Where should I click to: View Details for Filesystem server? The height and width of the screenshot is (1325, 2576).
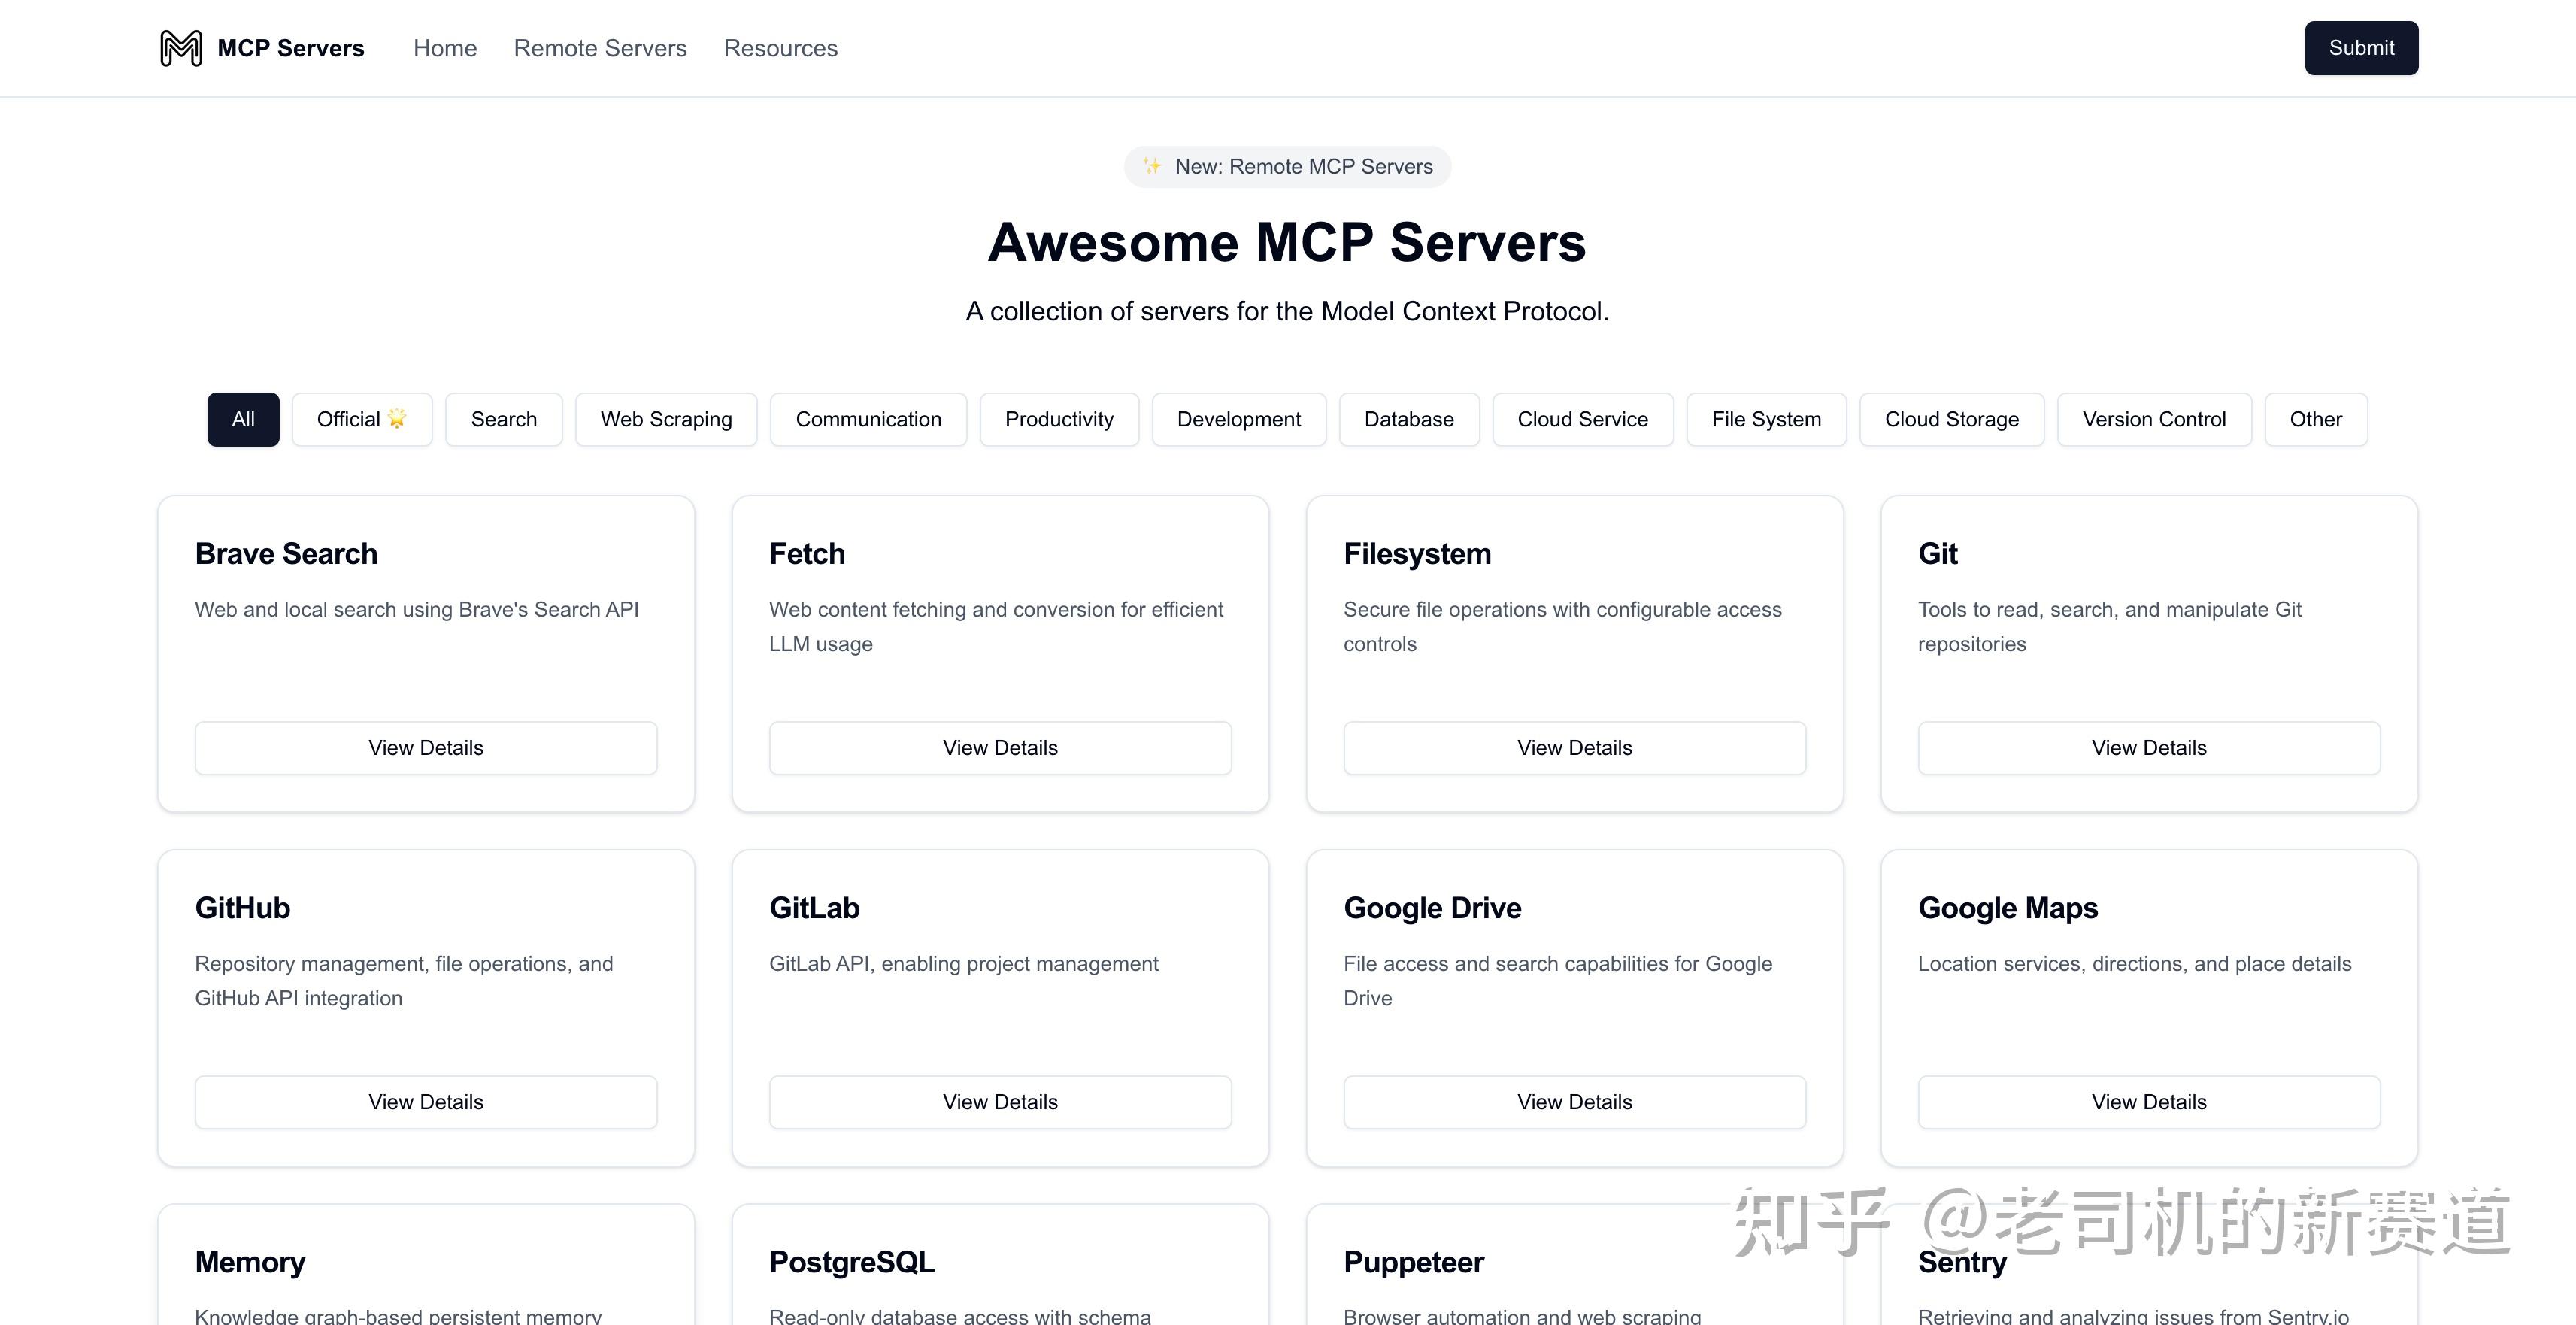1574,748
